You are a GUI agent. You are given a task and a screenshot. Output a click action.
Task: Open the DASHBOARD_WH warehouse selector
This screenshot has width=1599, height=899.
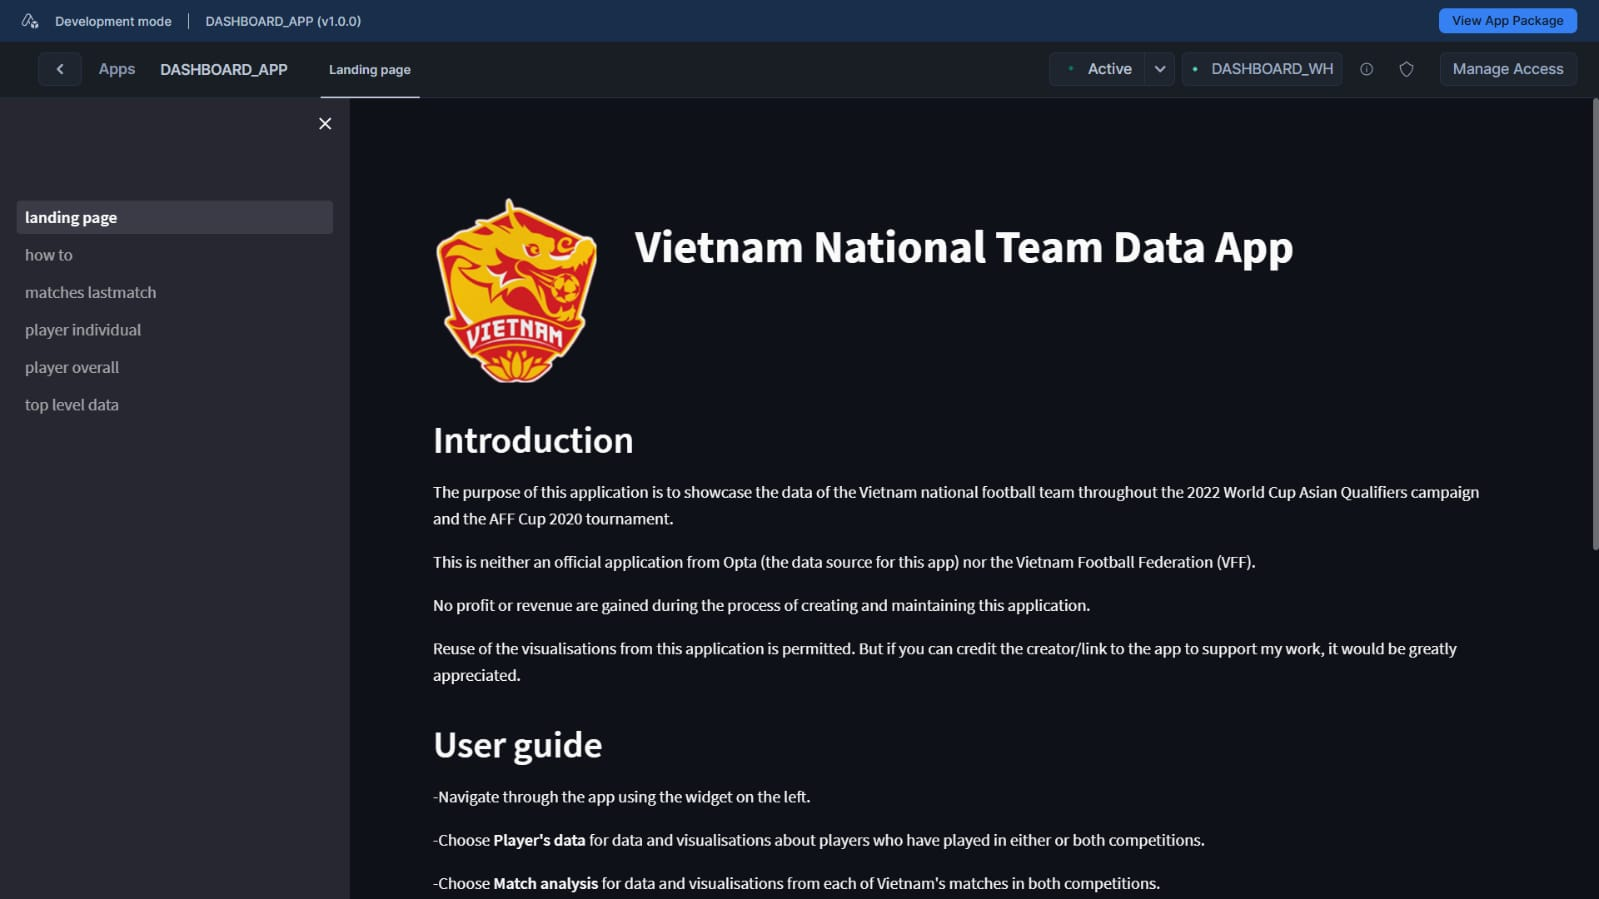[x=1262, y=69]
